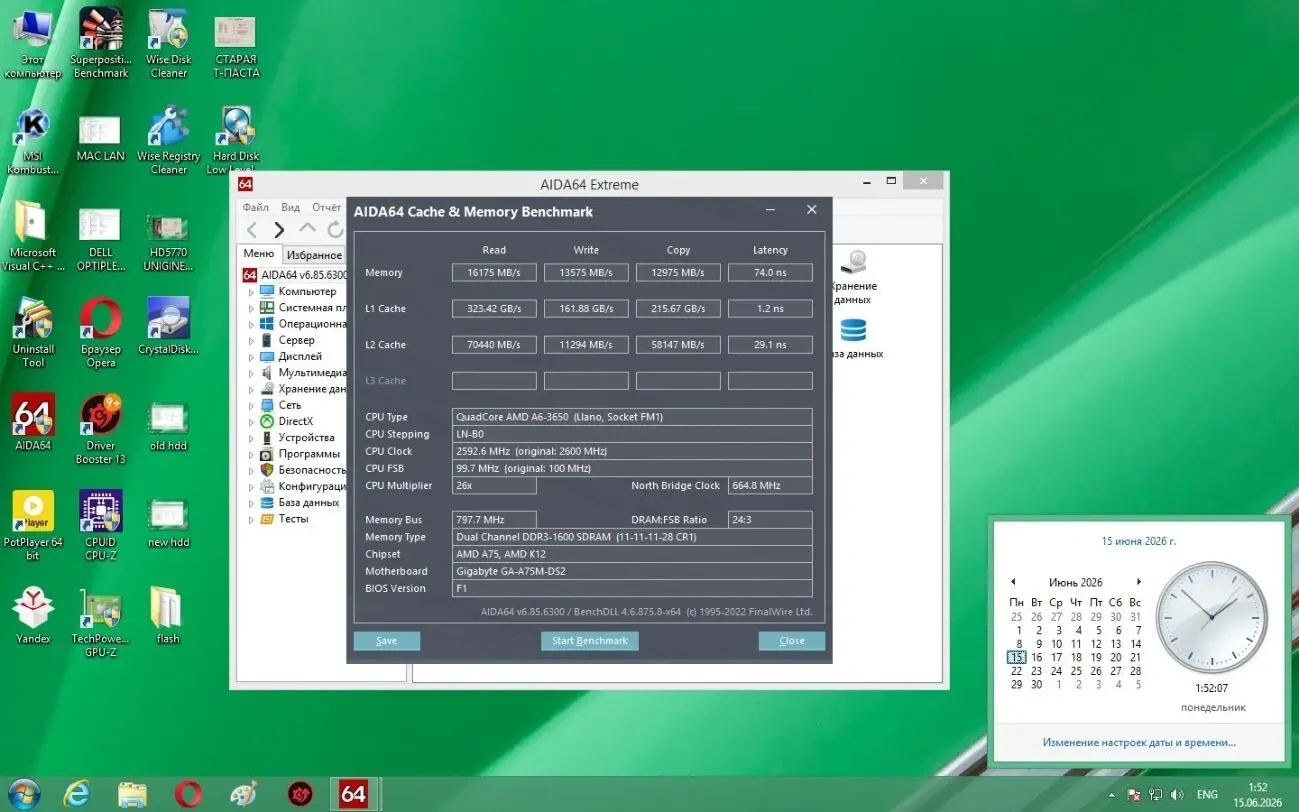1299x812 pixels.
Task: Click the Start Benchmark button
Action: click(x=590, y=641)
